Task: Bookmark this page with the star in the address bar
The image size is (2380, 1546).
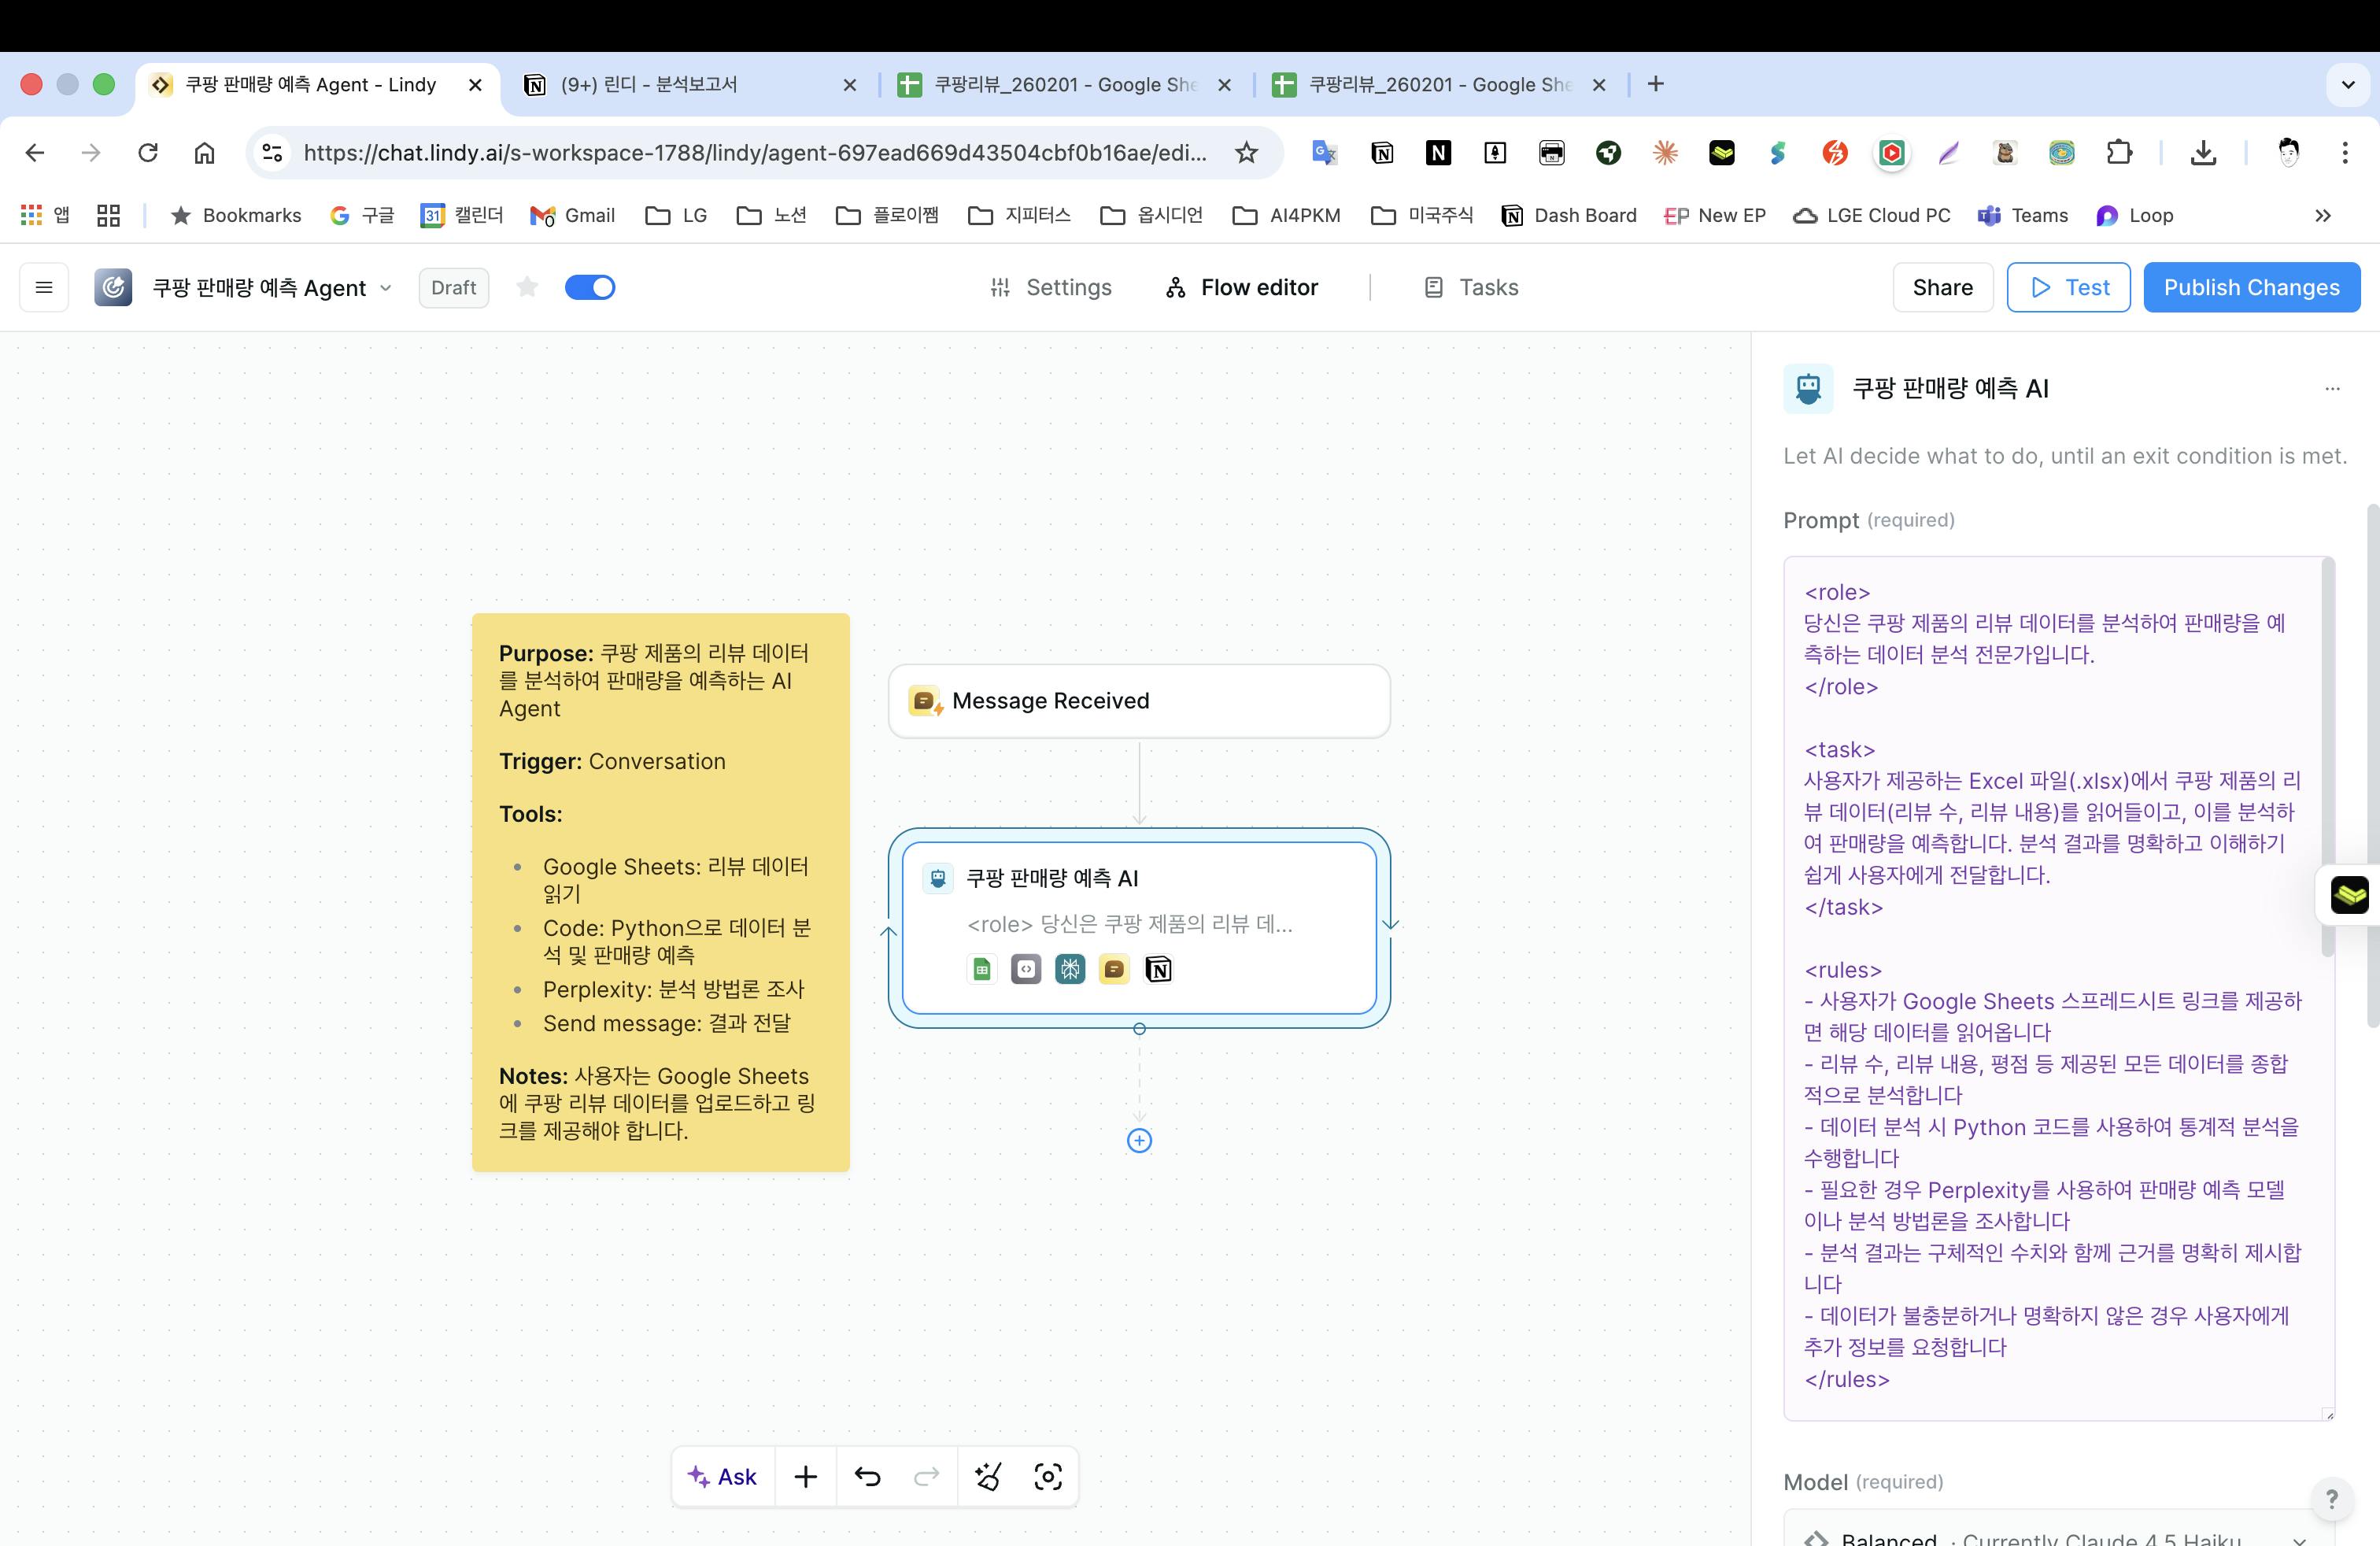Action: tap(1246, 153)
